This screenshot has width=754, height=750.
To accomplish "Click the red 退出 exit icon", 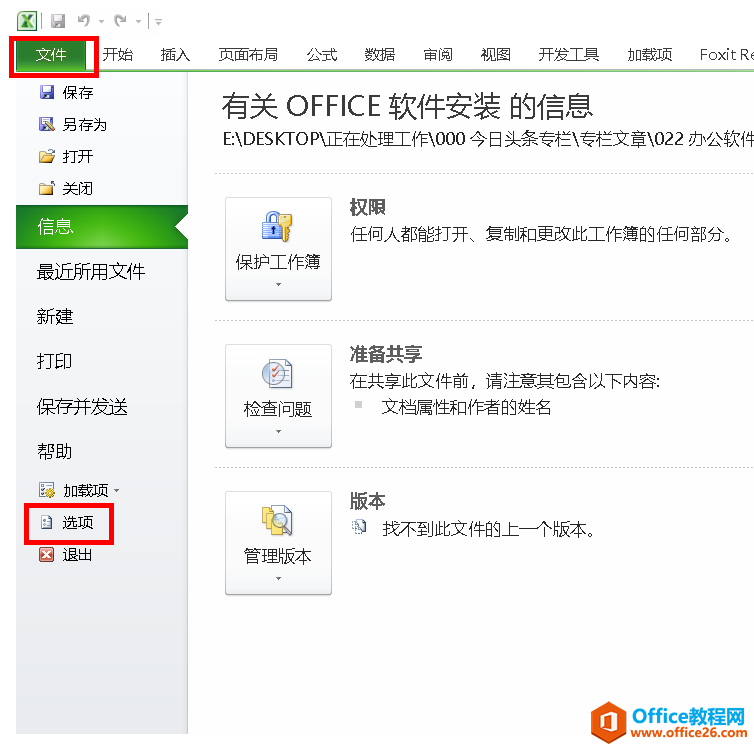I will coord(47,555).
